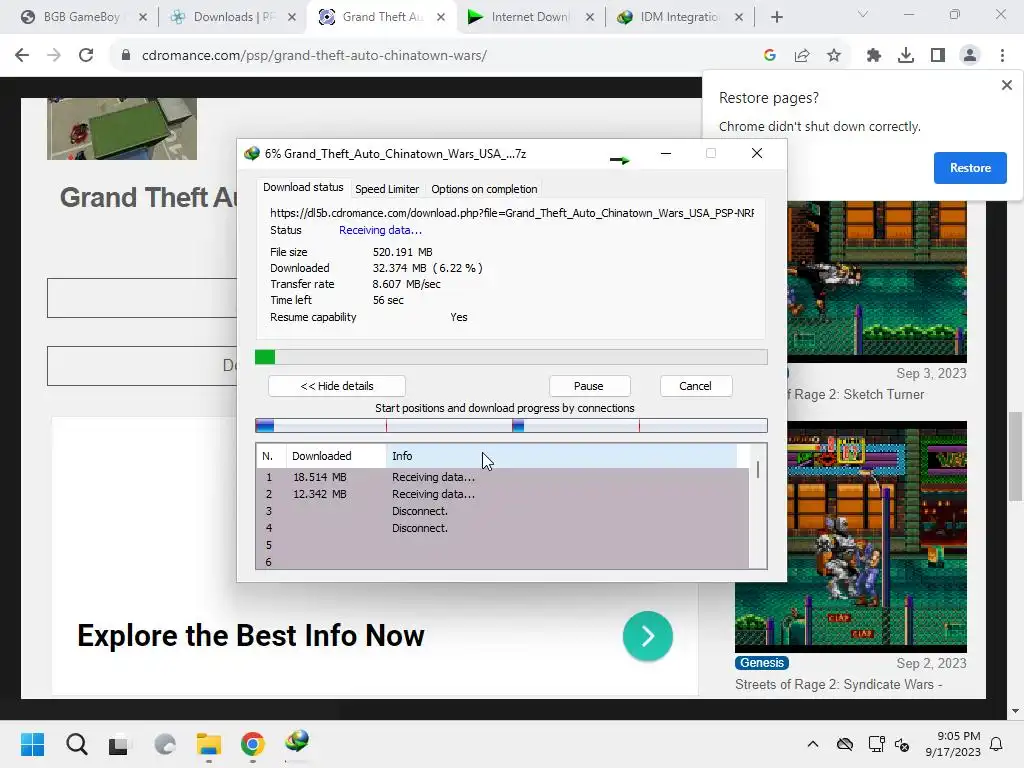Close the BGB GameBoy tab
The width and height of the screenshot is (1024, 768).
(143, 17)
